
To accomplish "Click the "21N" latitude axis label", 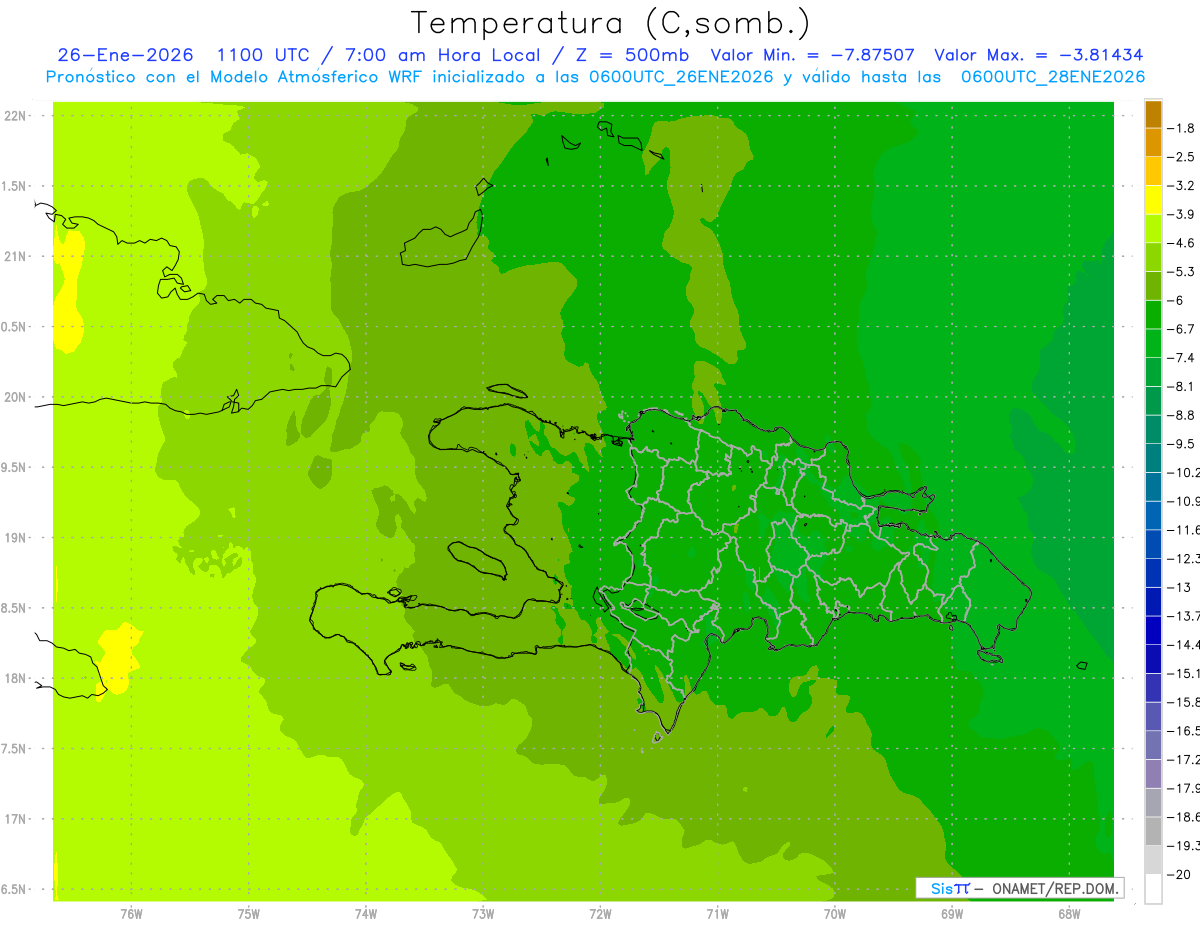I will pos(16,257).
